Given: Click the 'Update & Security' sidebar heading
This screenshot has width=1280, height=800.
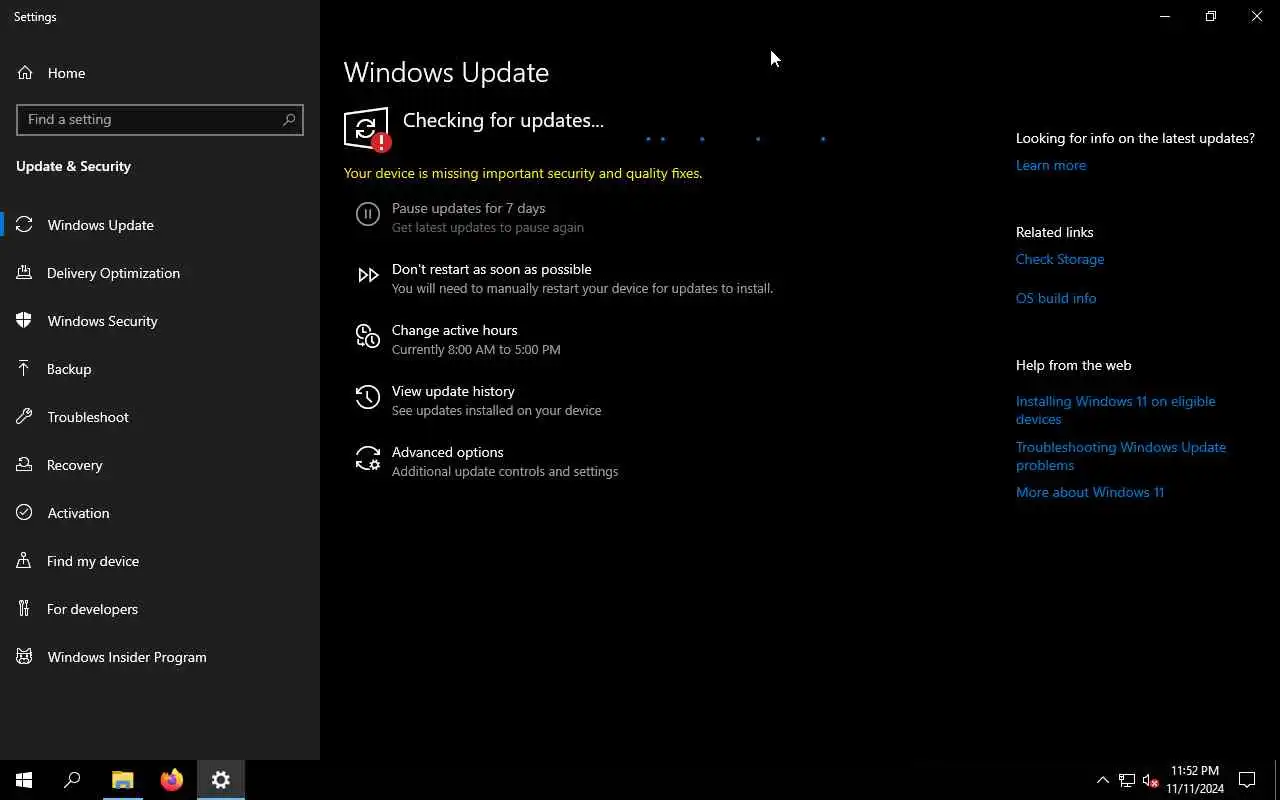Looking at the screenshot, I should point(73,167).
